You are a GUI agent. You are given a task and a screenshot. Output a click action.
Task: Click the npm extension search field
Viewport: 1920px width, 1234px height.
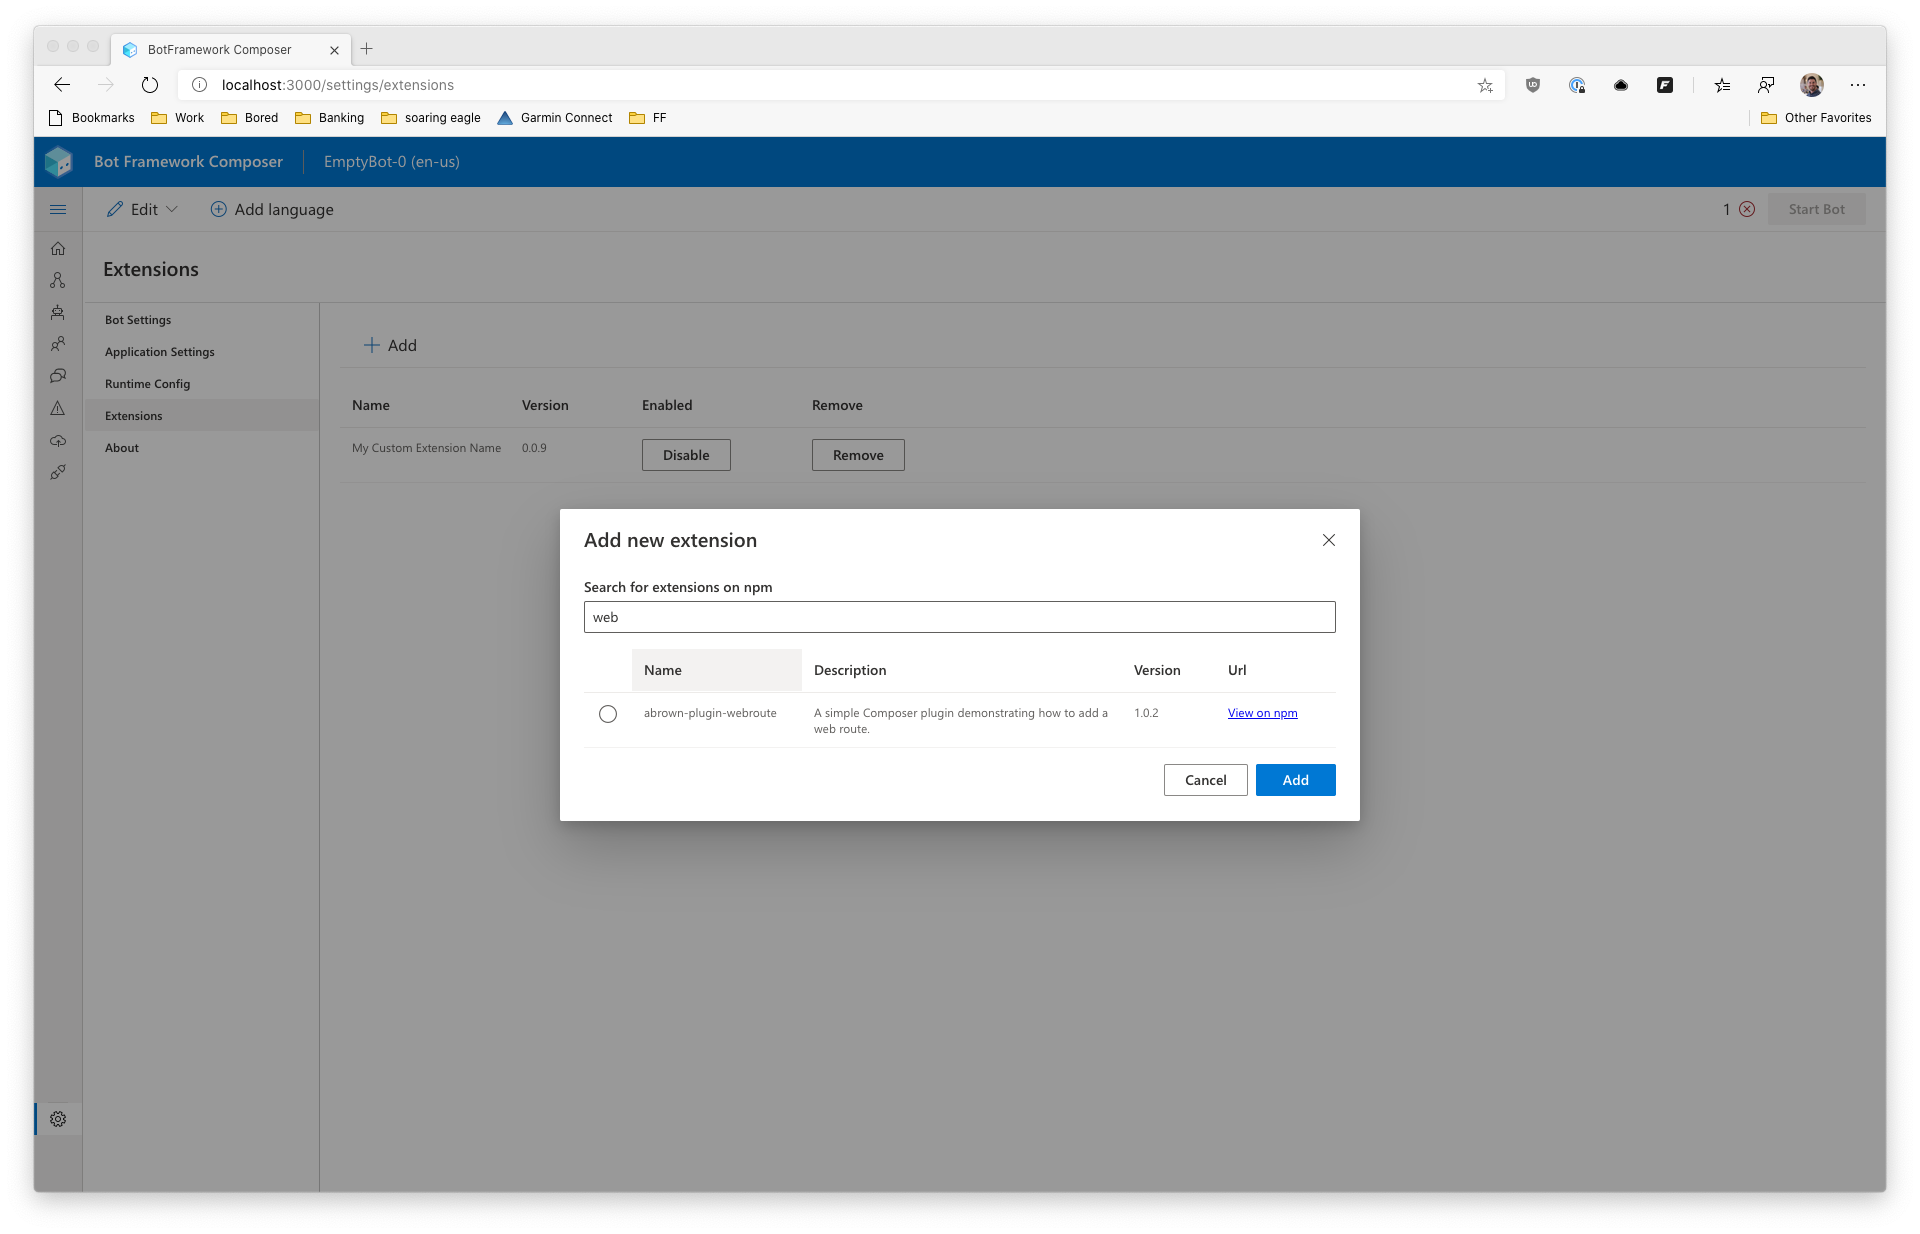click(x=959, y=617)
